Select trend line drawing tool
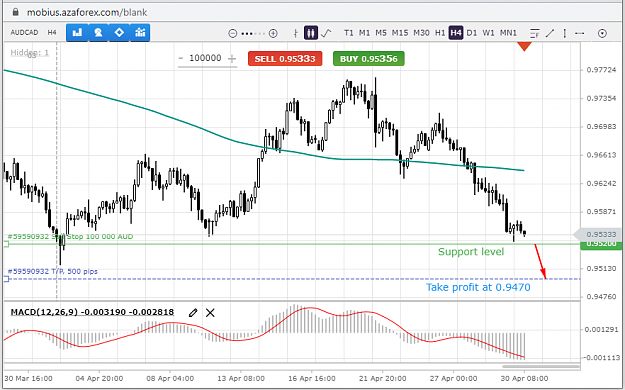The image size is (625, 390). click(550, 33)
